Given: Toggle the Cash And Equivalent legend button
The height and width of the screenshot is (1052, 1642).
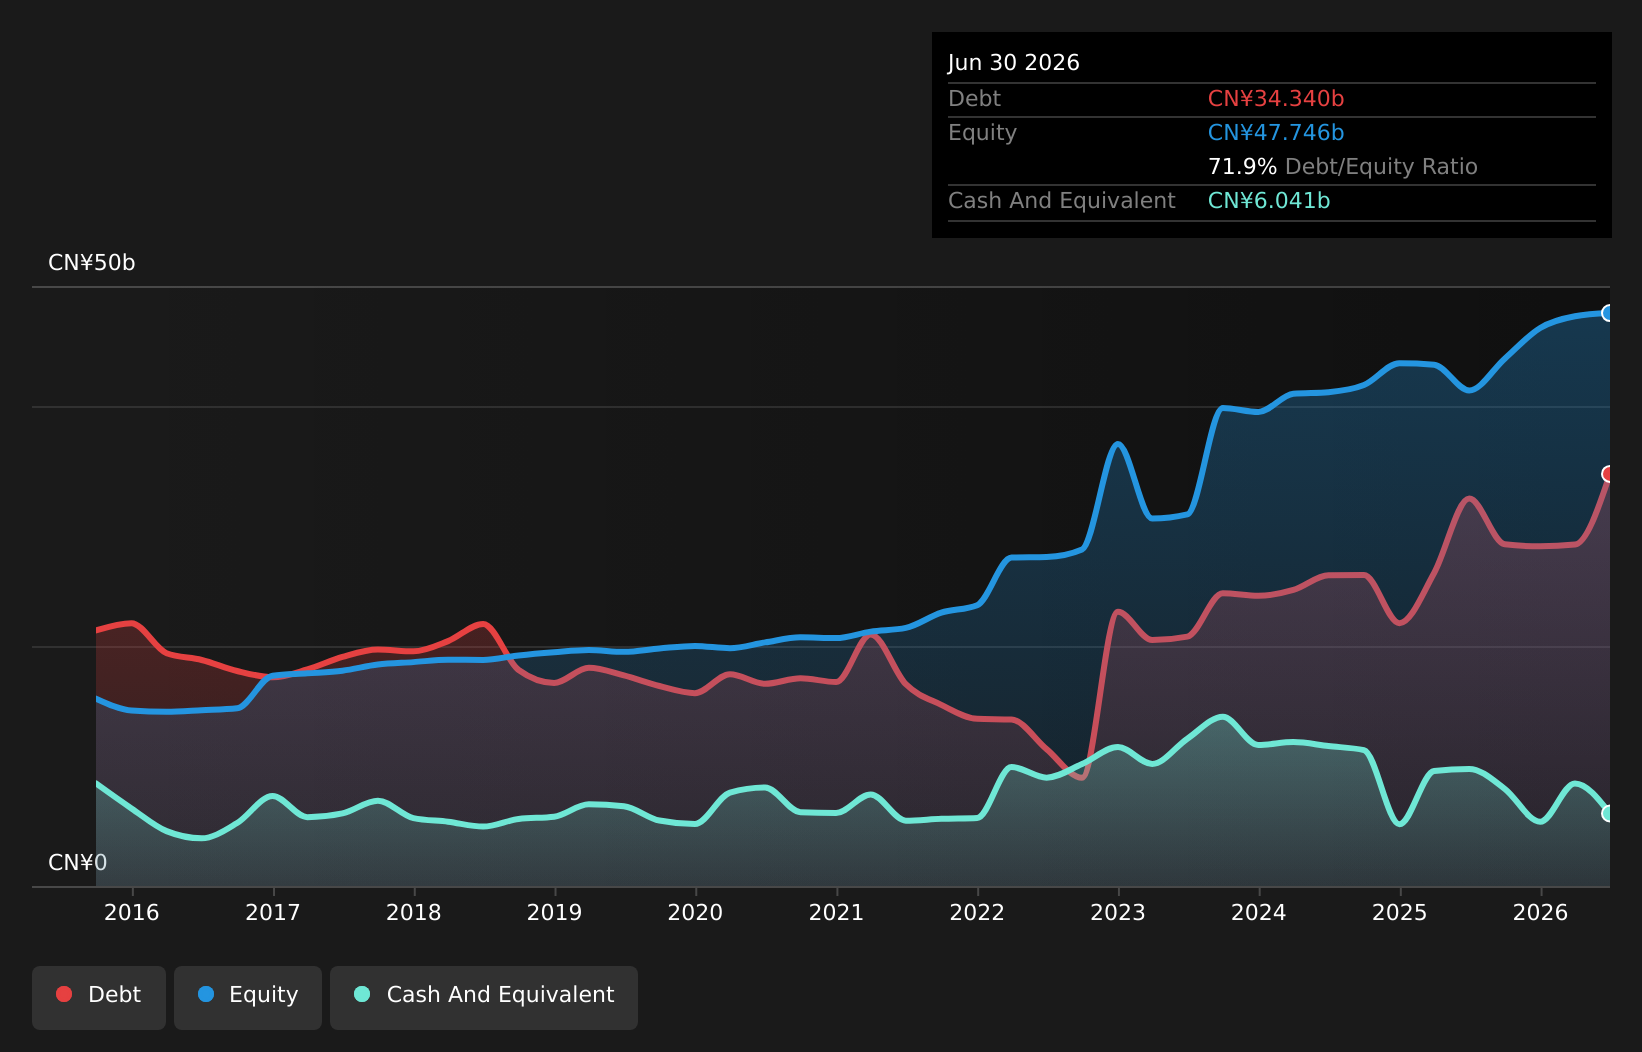Looking at the screenshot, I should coord(484,997).
